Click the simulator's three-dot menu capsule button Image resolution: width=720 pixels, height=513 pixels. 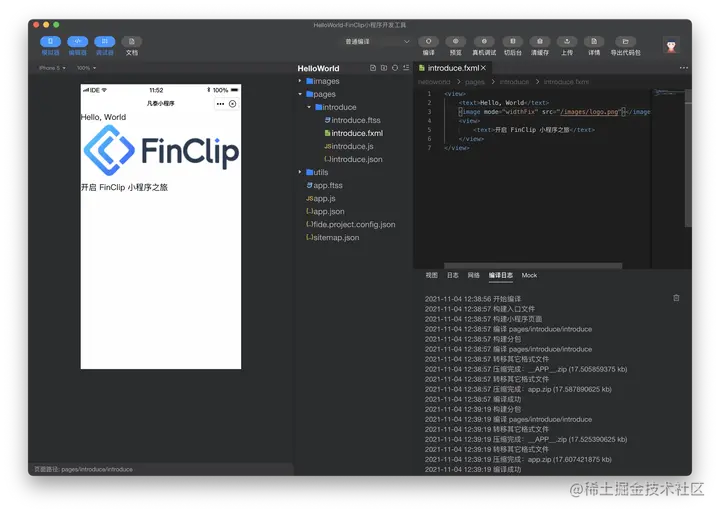point(220,104)
